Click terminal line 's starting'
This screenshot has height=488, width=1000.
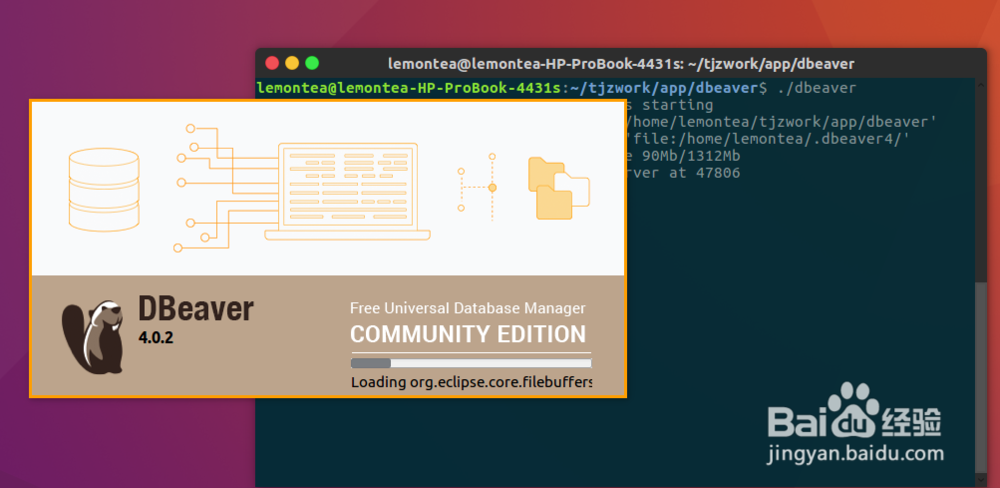(670, 105)
